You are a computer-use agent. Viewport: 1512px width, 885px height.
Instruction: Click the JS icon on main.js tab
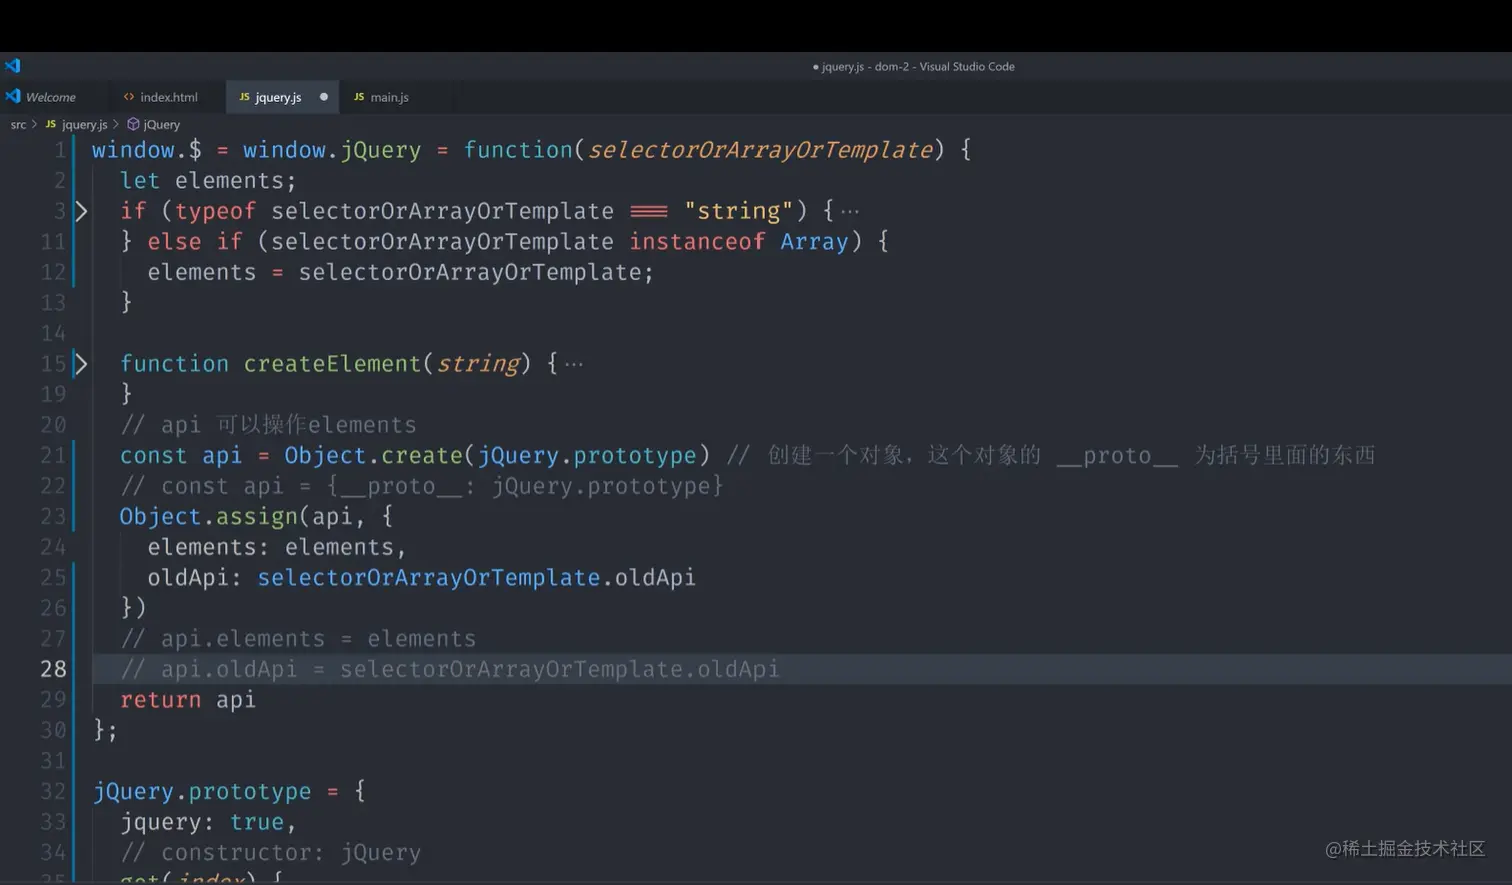point(359,97)
